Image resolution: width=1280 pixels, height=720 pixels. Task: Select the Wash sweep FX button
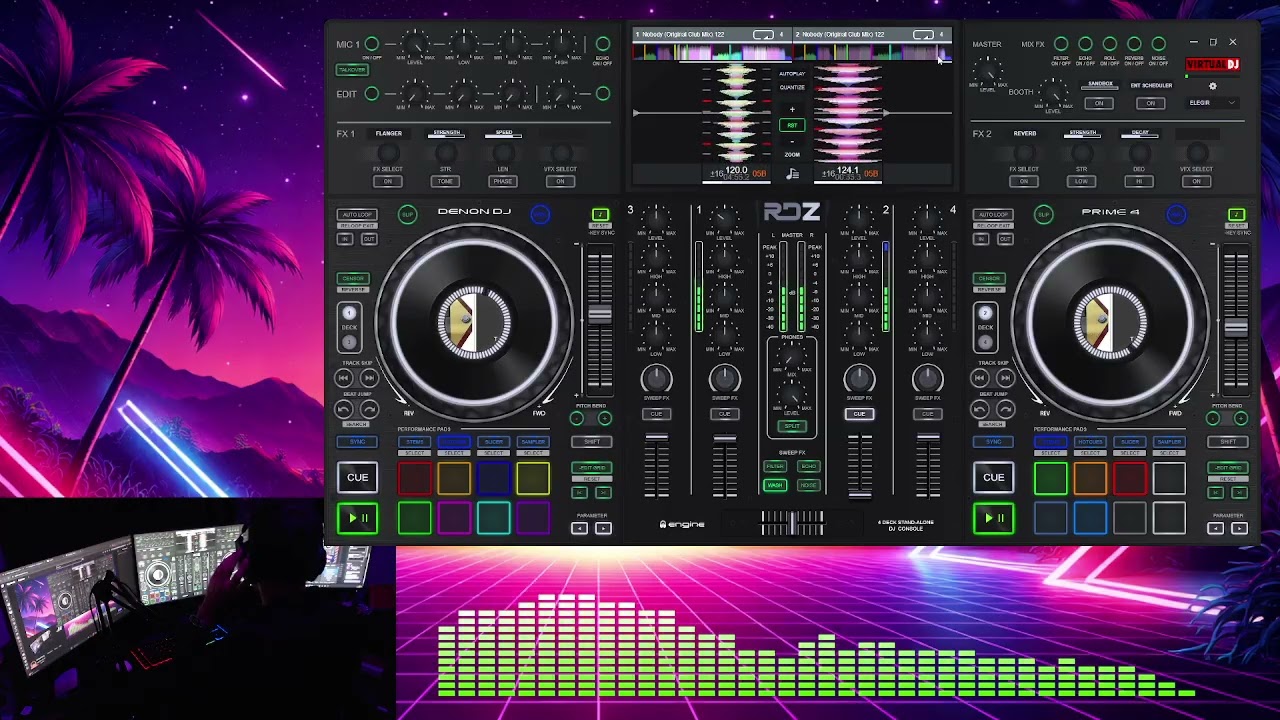click(x=775, y=485)
